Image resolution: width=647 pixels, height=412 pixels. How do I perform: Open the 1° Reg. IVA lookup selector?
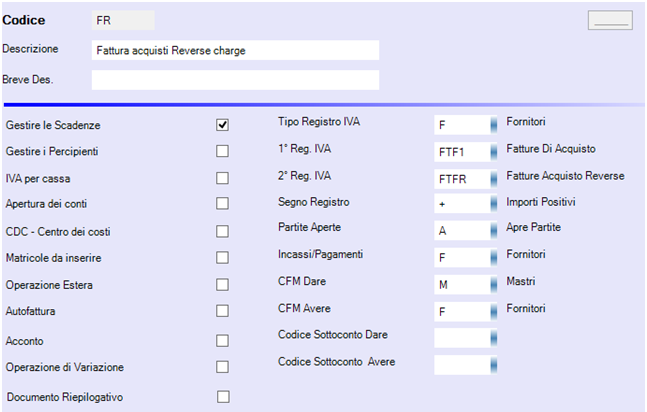tap(494, 152)
